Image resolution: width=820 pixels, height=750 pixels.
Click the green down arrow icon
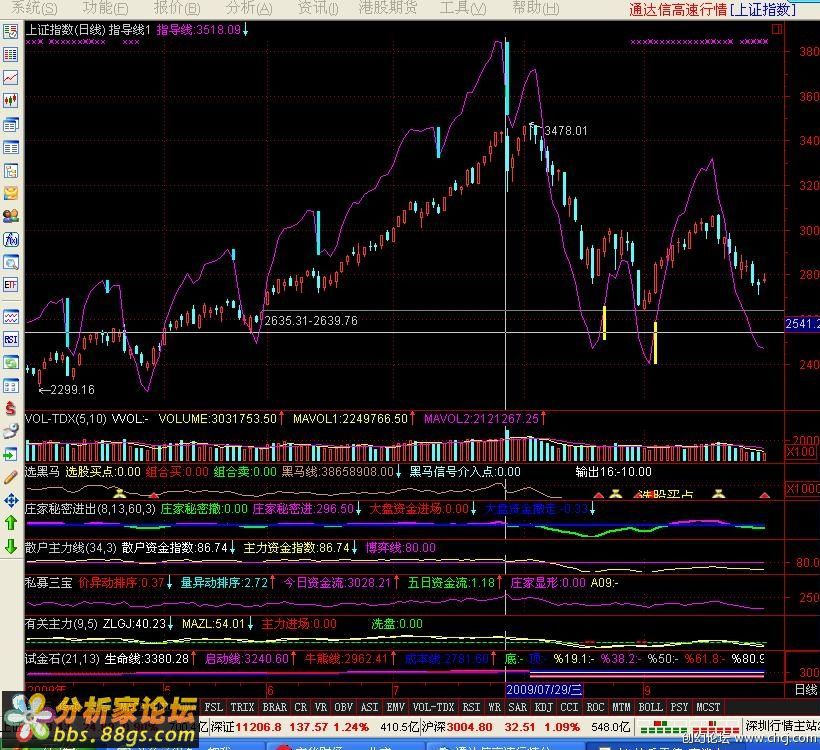pyautogui.click(x=10, y=546)
